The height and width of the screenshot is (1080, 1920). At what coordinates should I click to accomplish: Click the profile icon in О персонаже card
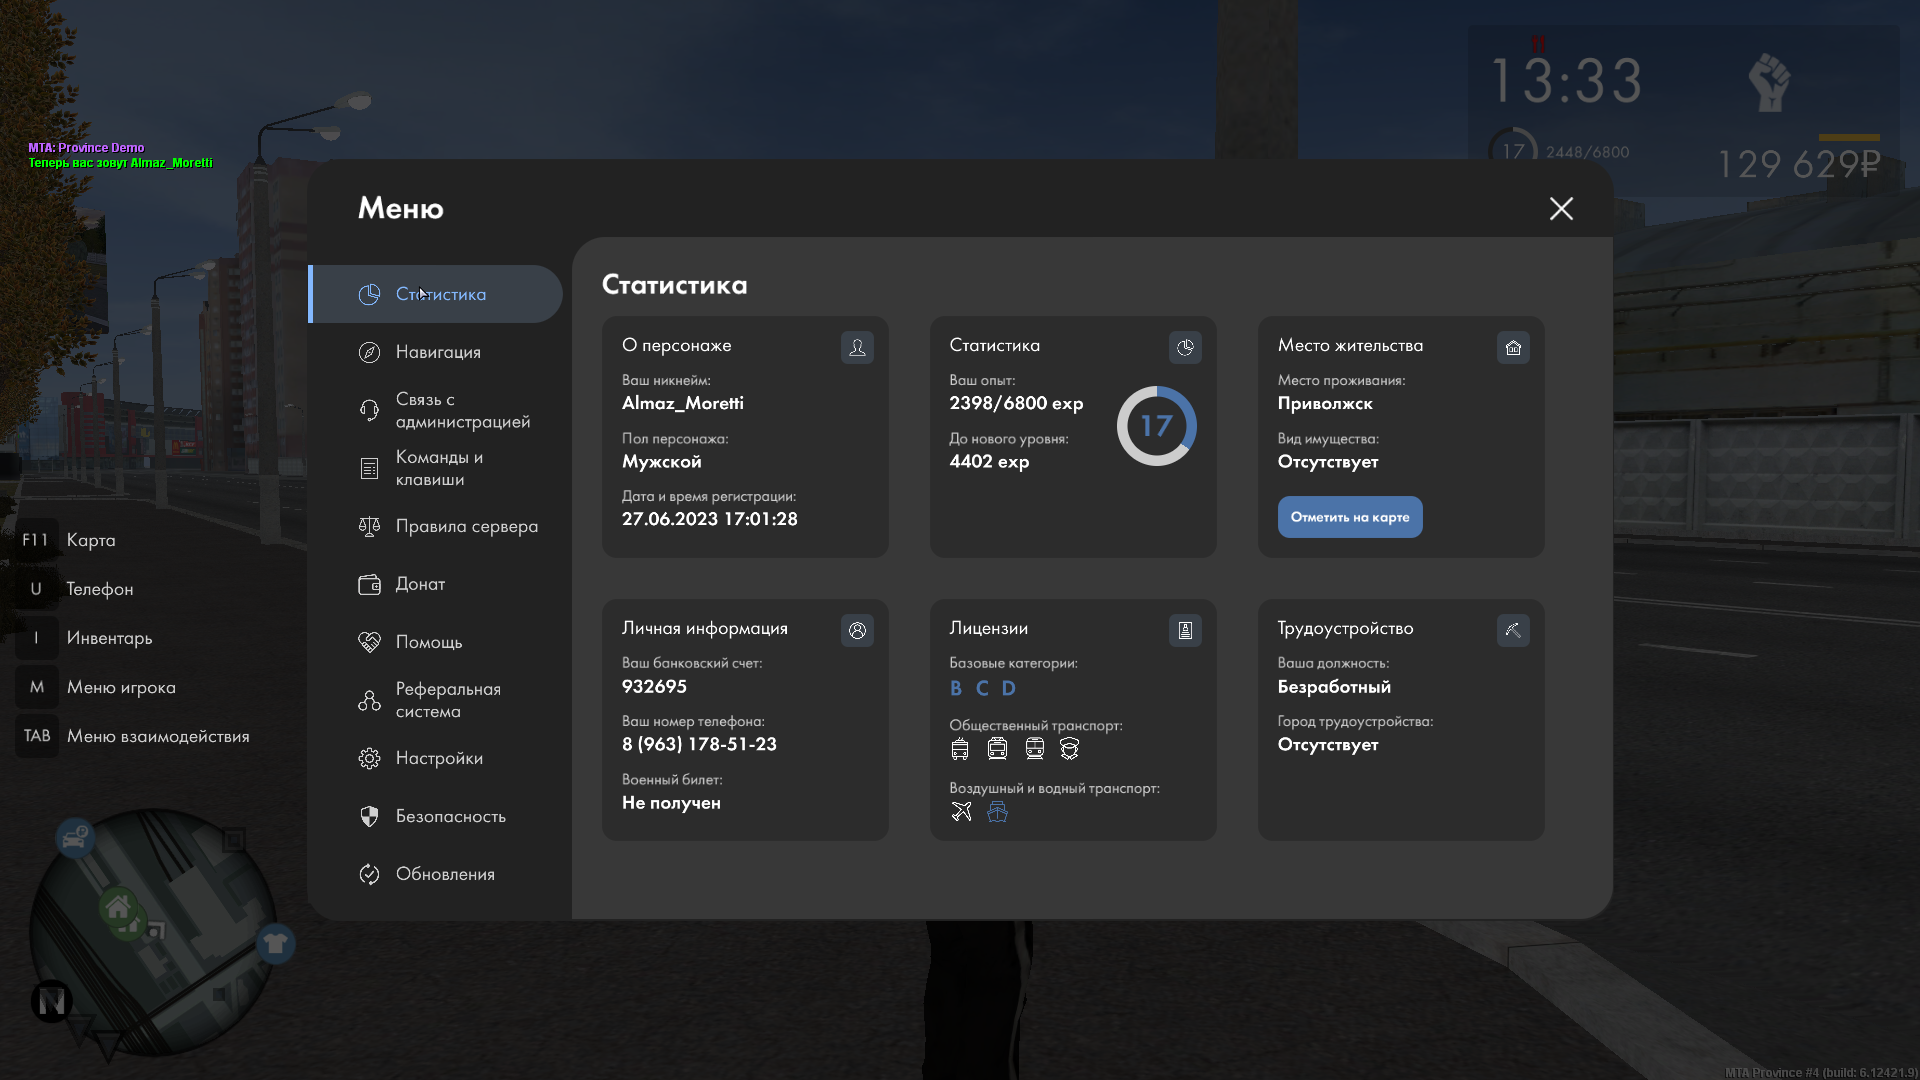[x=857, y=347]
